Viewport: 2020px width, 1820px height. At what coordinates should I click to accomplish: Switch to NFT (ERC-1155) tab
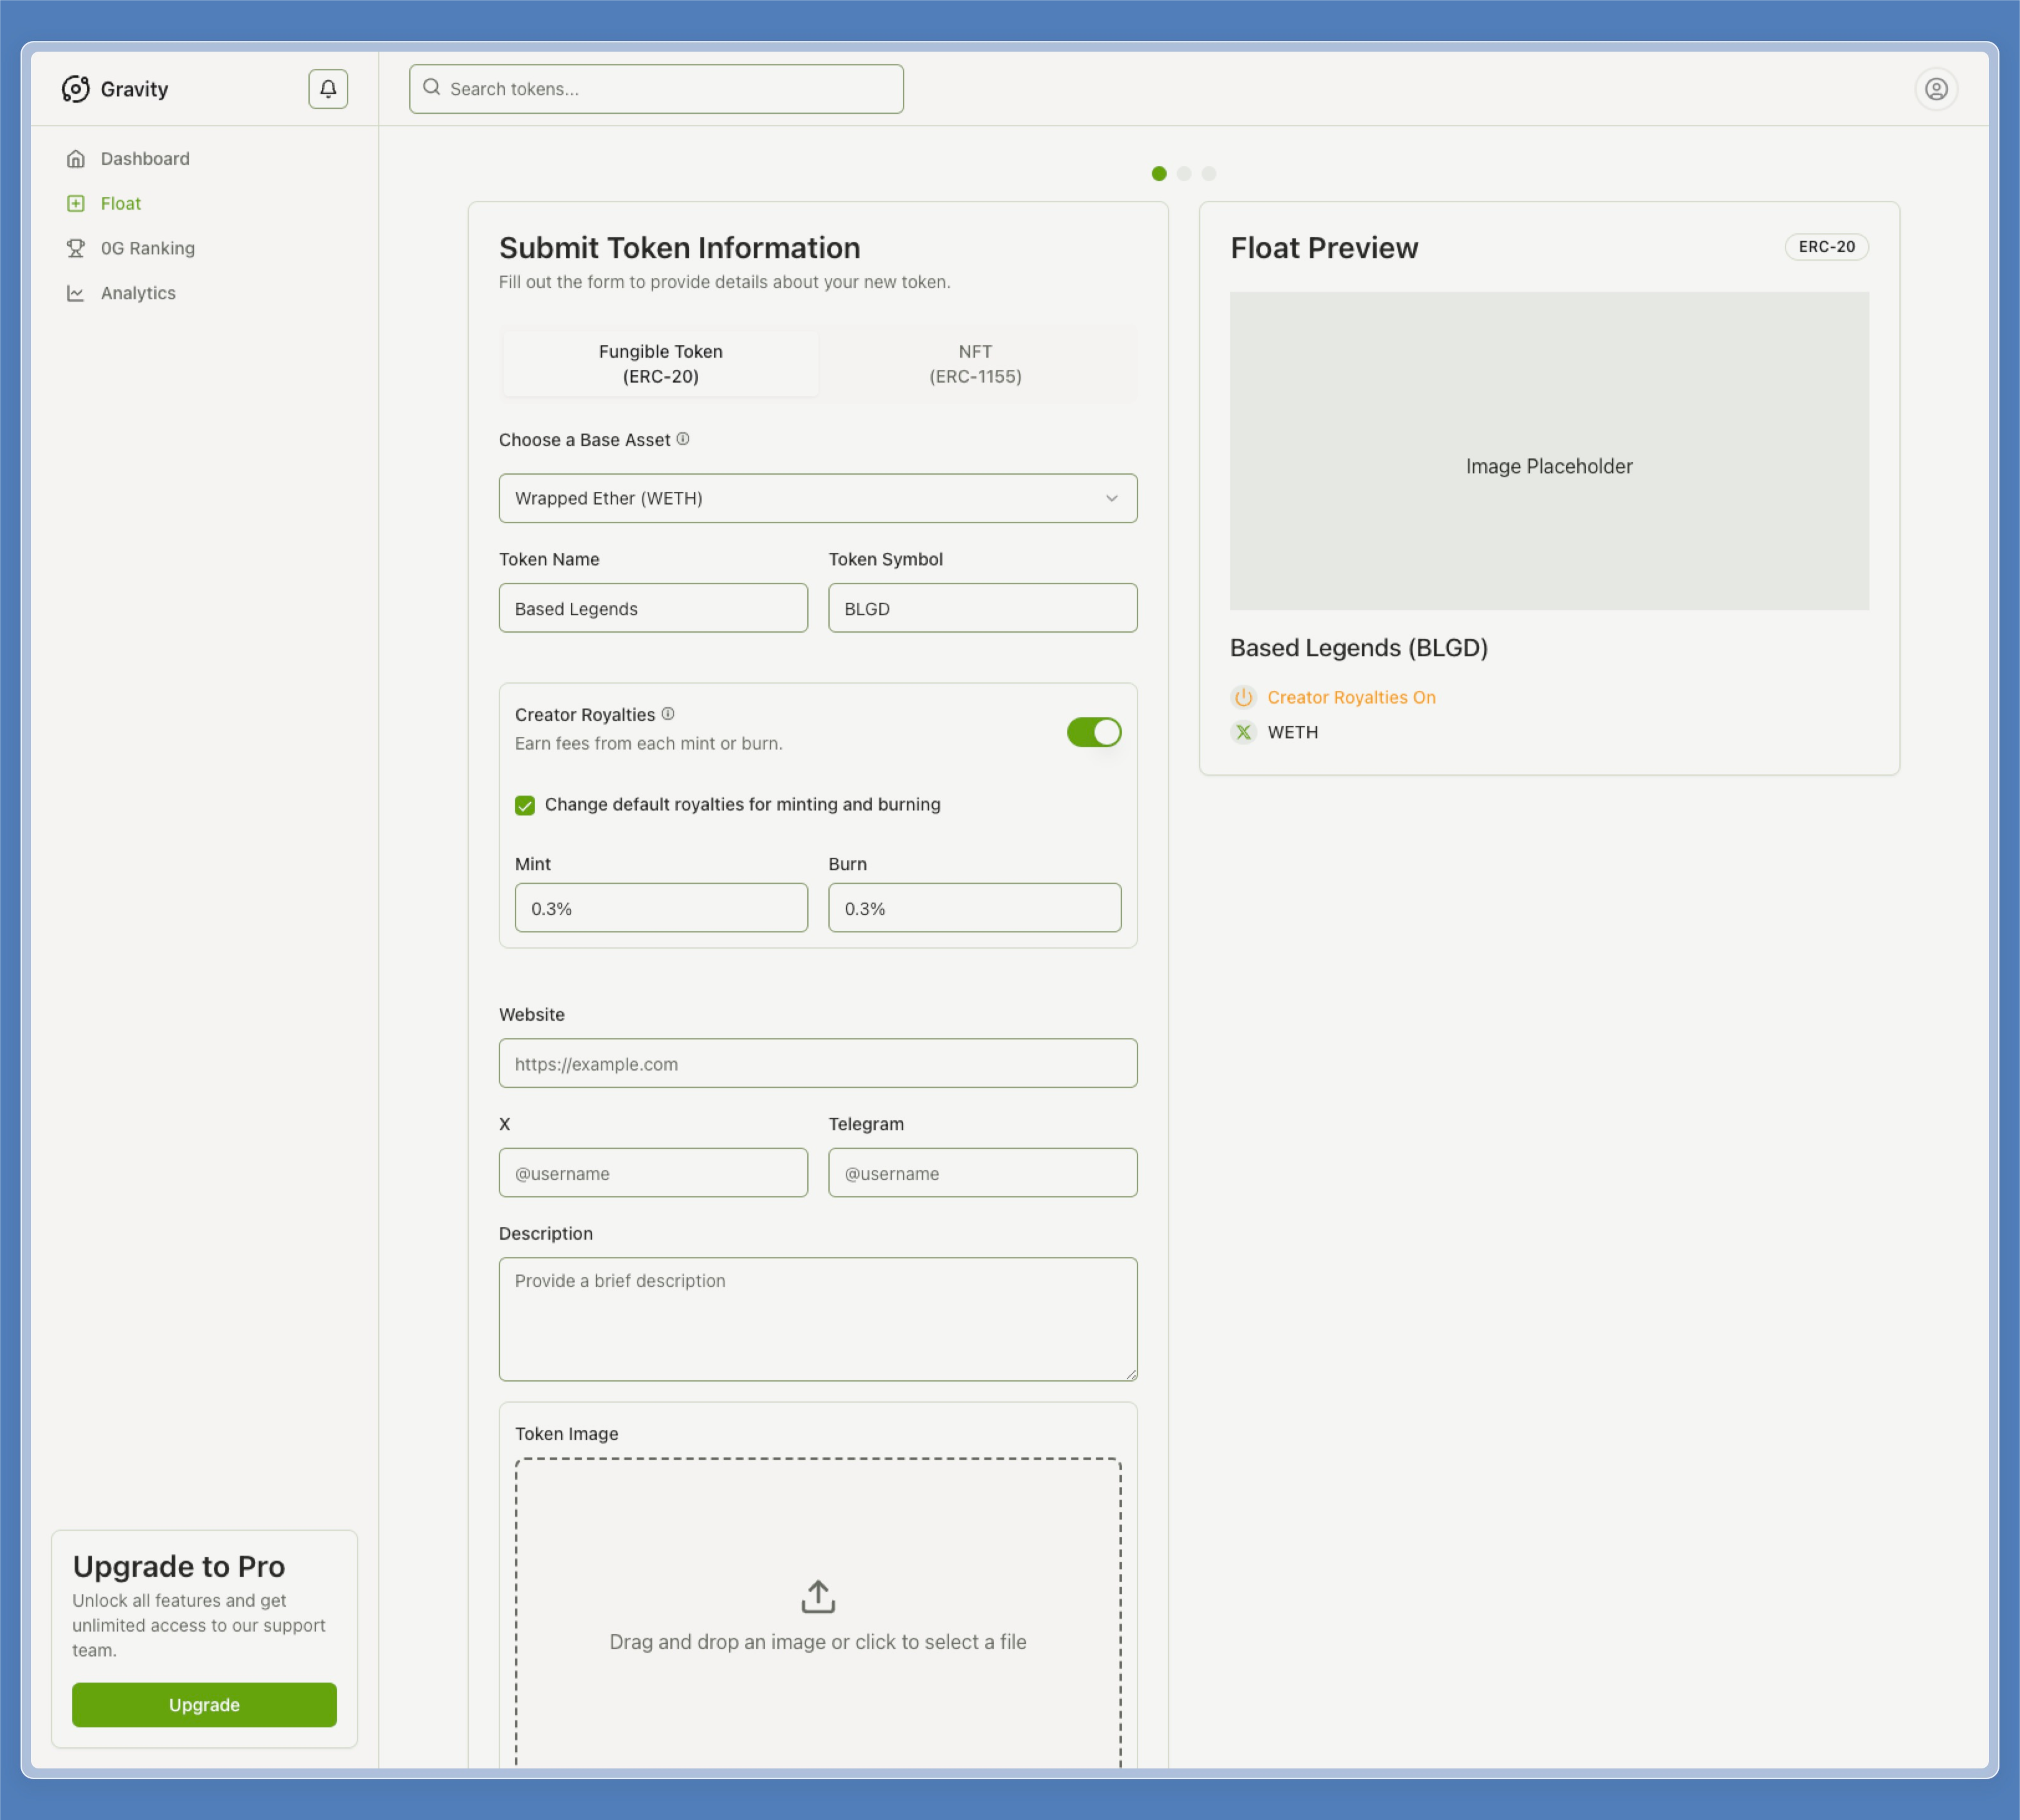[975, 364]
